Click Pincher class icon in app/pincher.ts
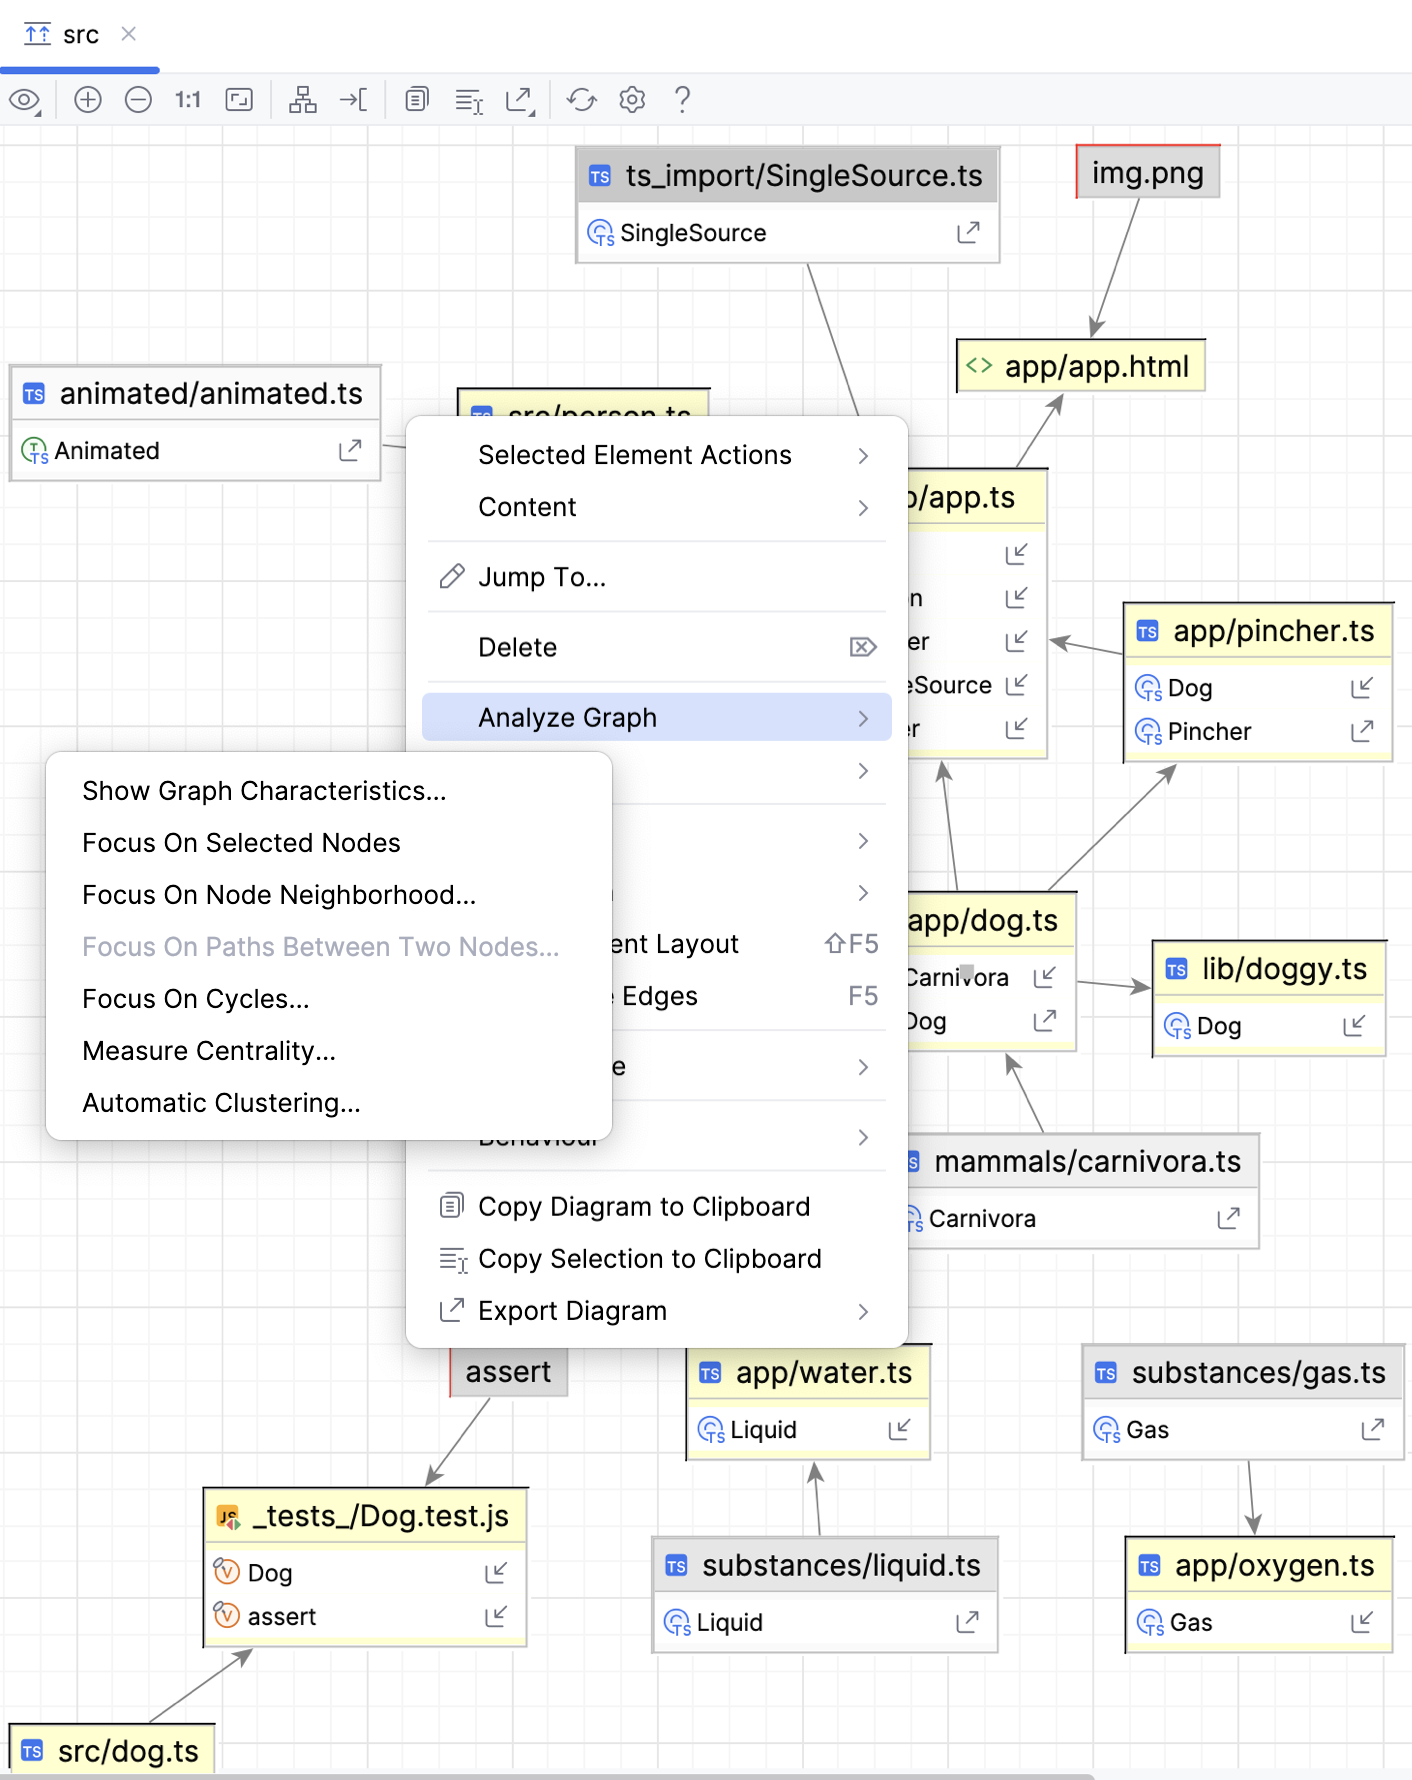Viewport: 1412px width, 1780px height. point(1148,732)
